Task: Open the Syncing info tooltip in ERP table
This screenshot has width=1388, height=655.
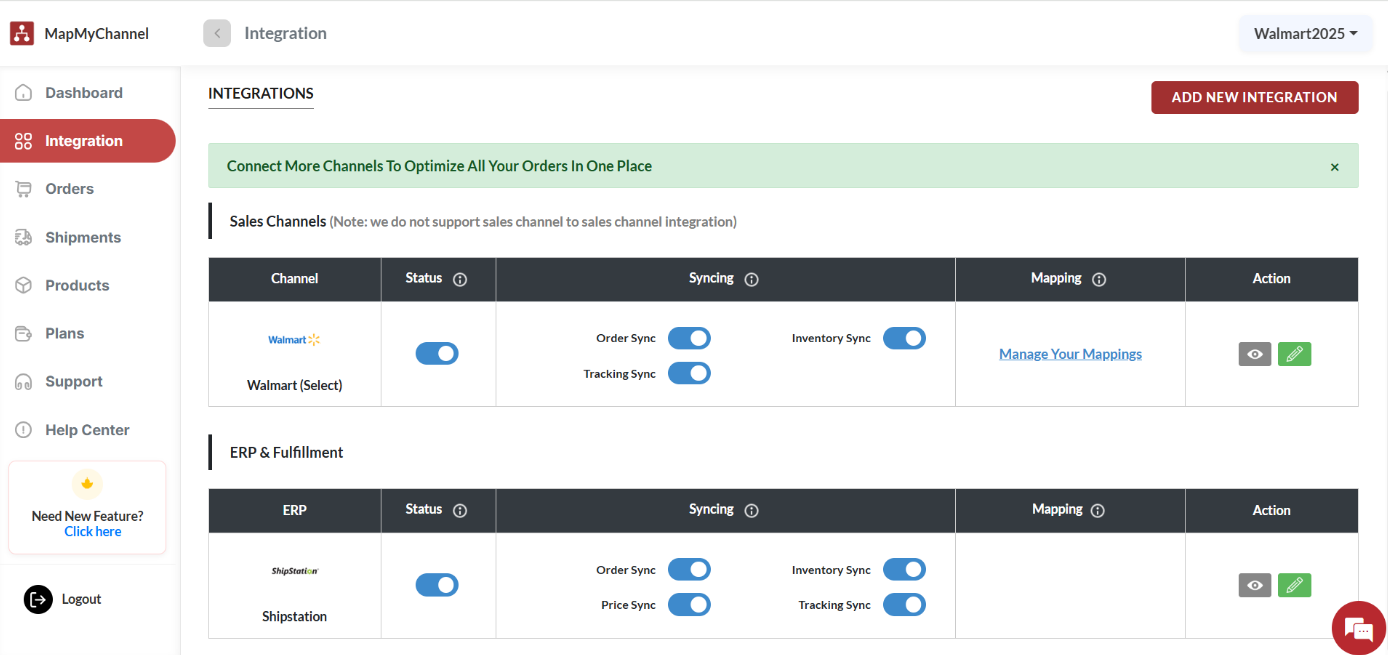Action: click(751, 510)
